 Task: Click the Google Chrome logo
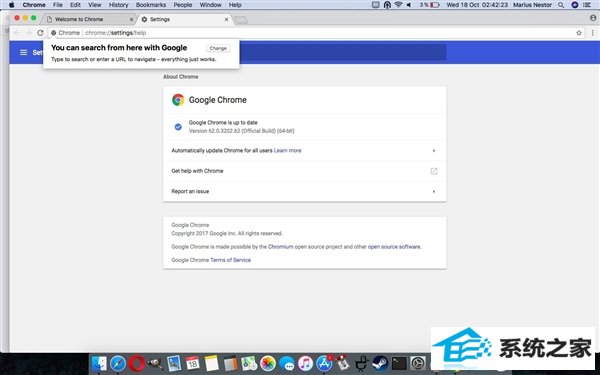pos(178,100)
